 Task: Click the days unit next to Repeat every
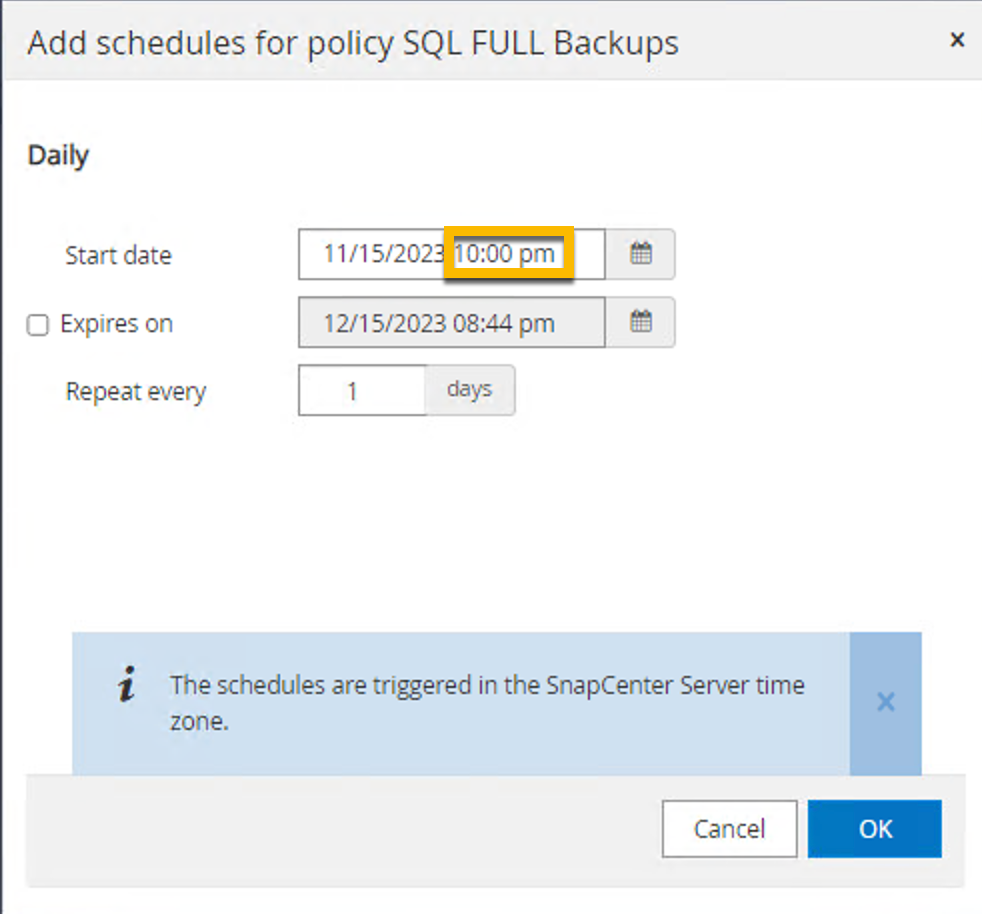tap(470, 389)
